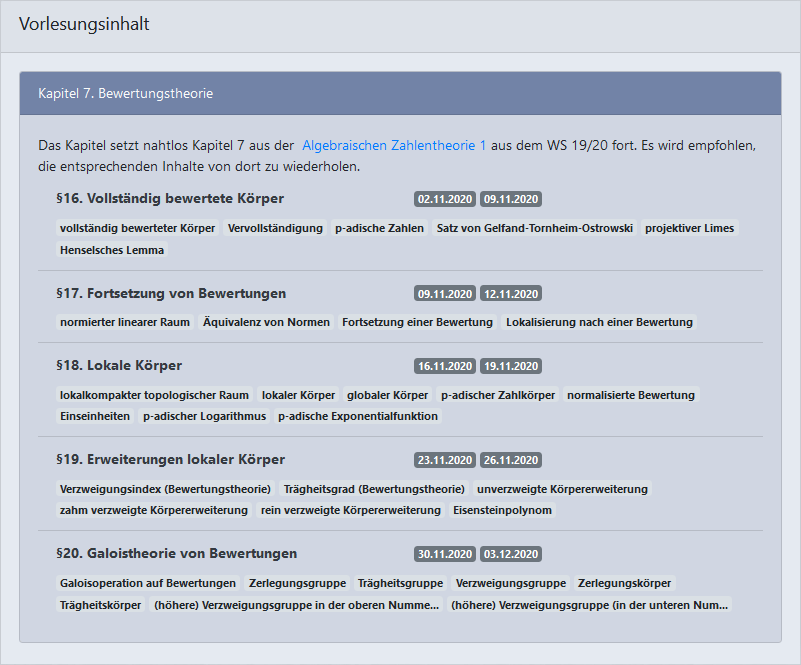This screenshot has height=665, width=801.
Task: Click the Eisensteinpolynom keyword tag
Action: (502, 510)
